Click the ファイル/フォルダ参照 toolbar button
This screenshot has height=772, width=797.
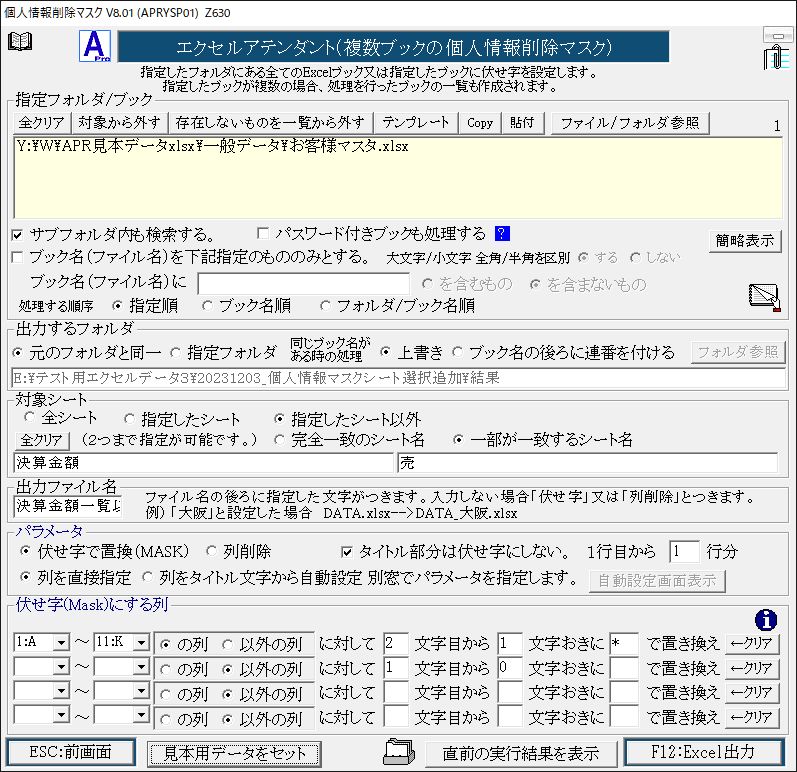click(630, 123)
